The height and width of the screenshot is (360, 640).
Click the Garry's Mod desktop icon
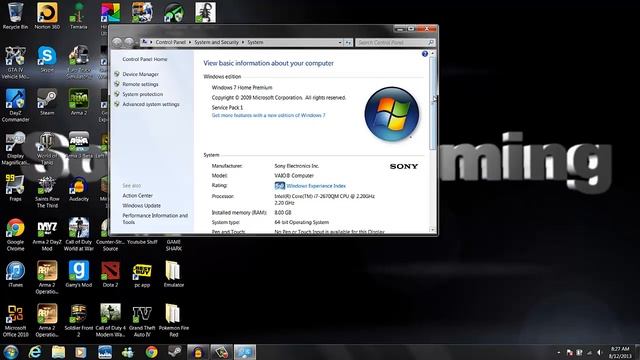tap(78, 274)
